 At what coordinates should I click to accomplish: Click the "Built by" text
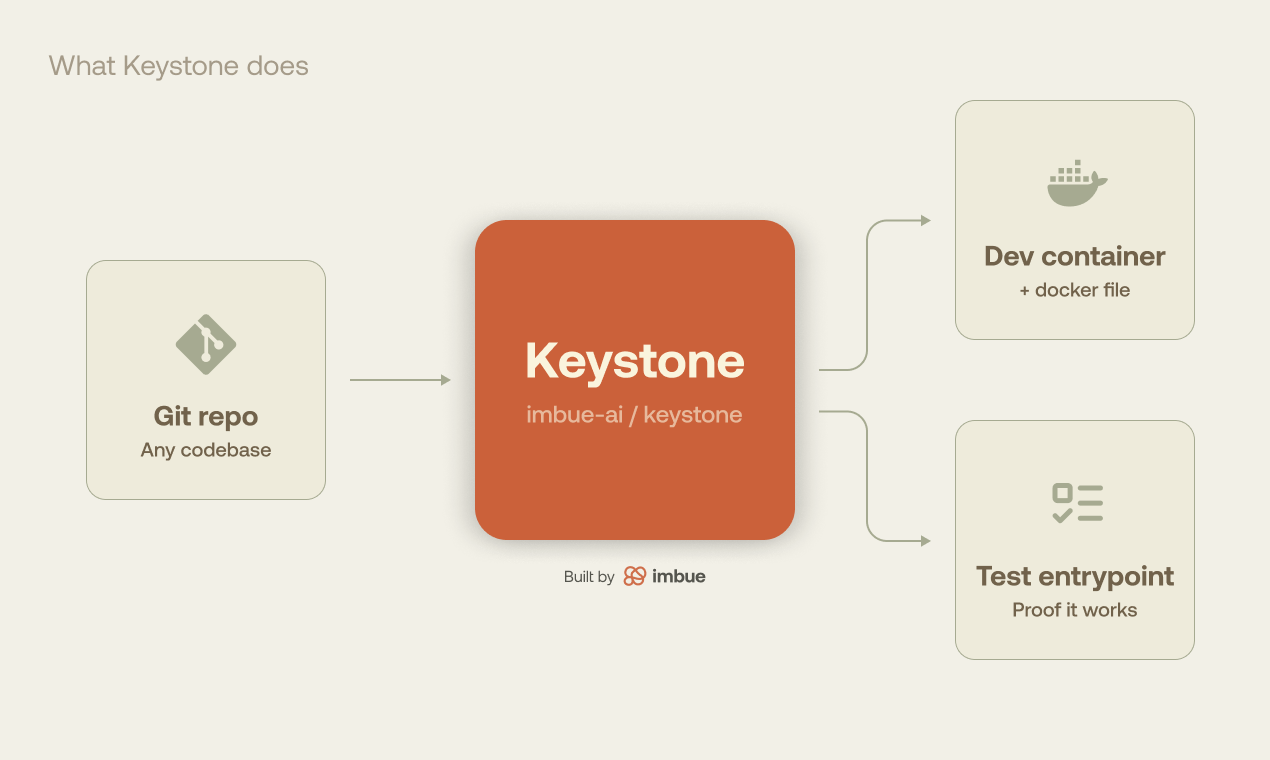click(589, 577)
